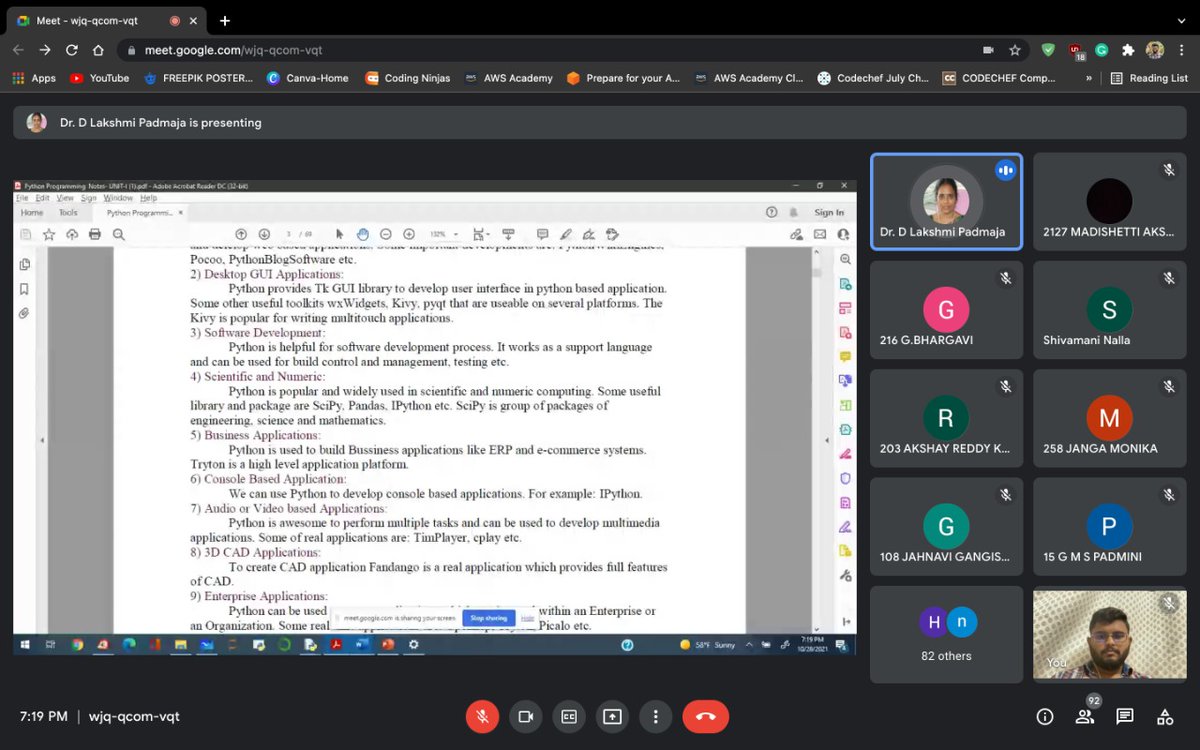1200x750 pixels.
Task: Show meeting details info icon
Action: click(1044, 716)
